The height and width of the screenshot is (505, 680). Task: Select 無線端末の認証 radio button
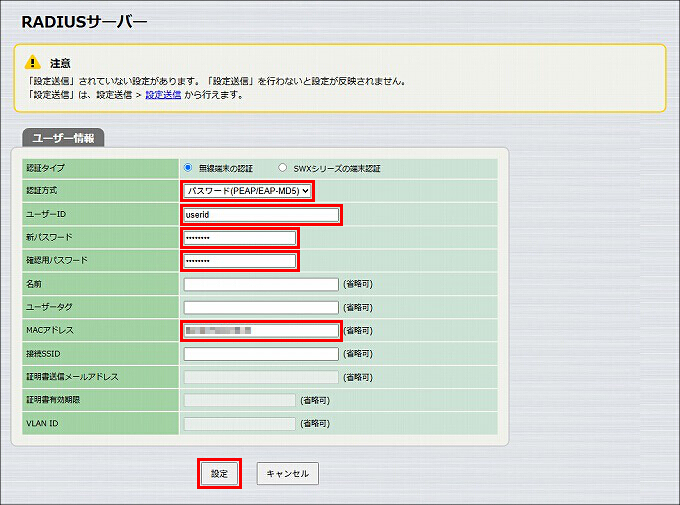click(188, 167)
